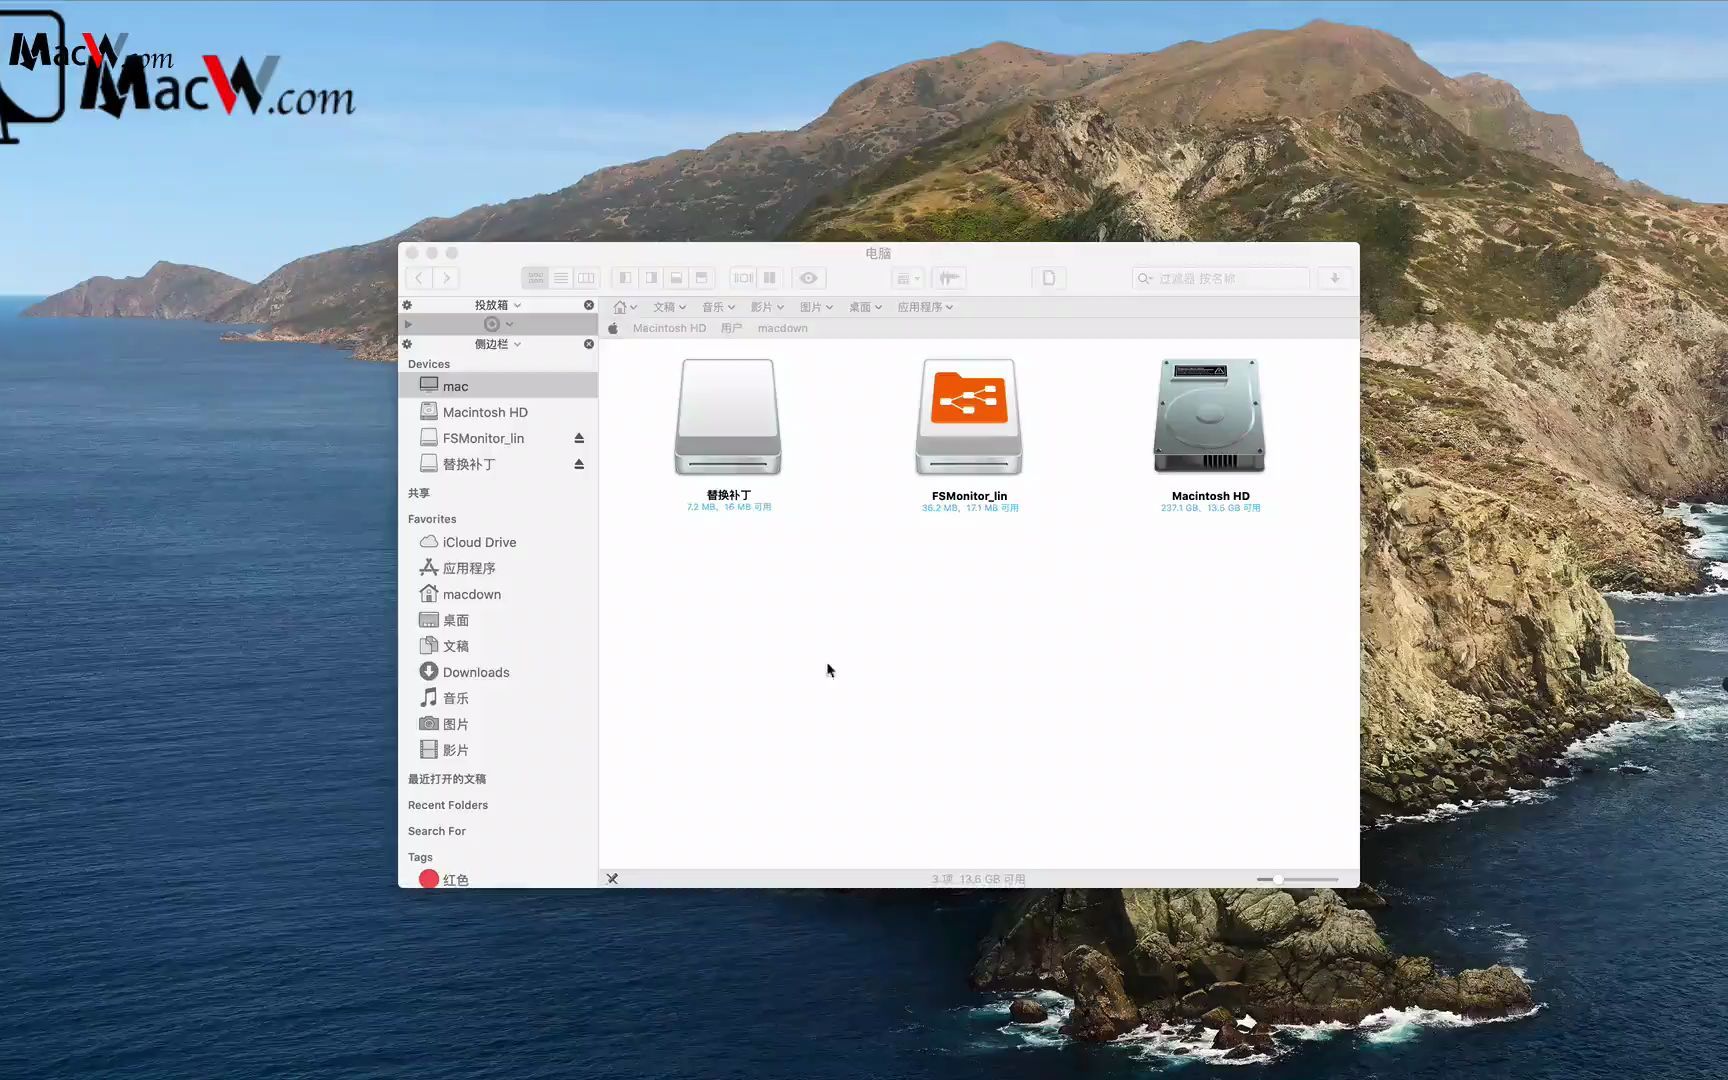Close the 侧边栏 panel with its X button

coord(588,344)
